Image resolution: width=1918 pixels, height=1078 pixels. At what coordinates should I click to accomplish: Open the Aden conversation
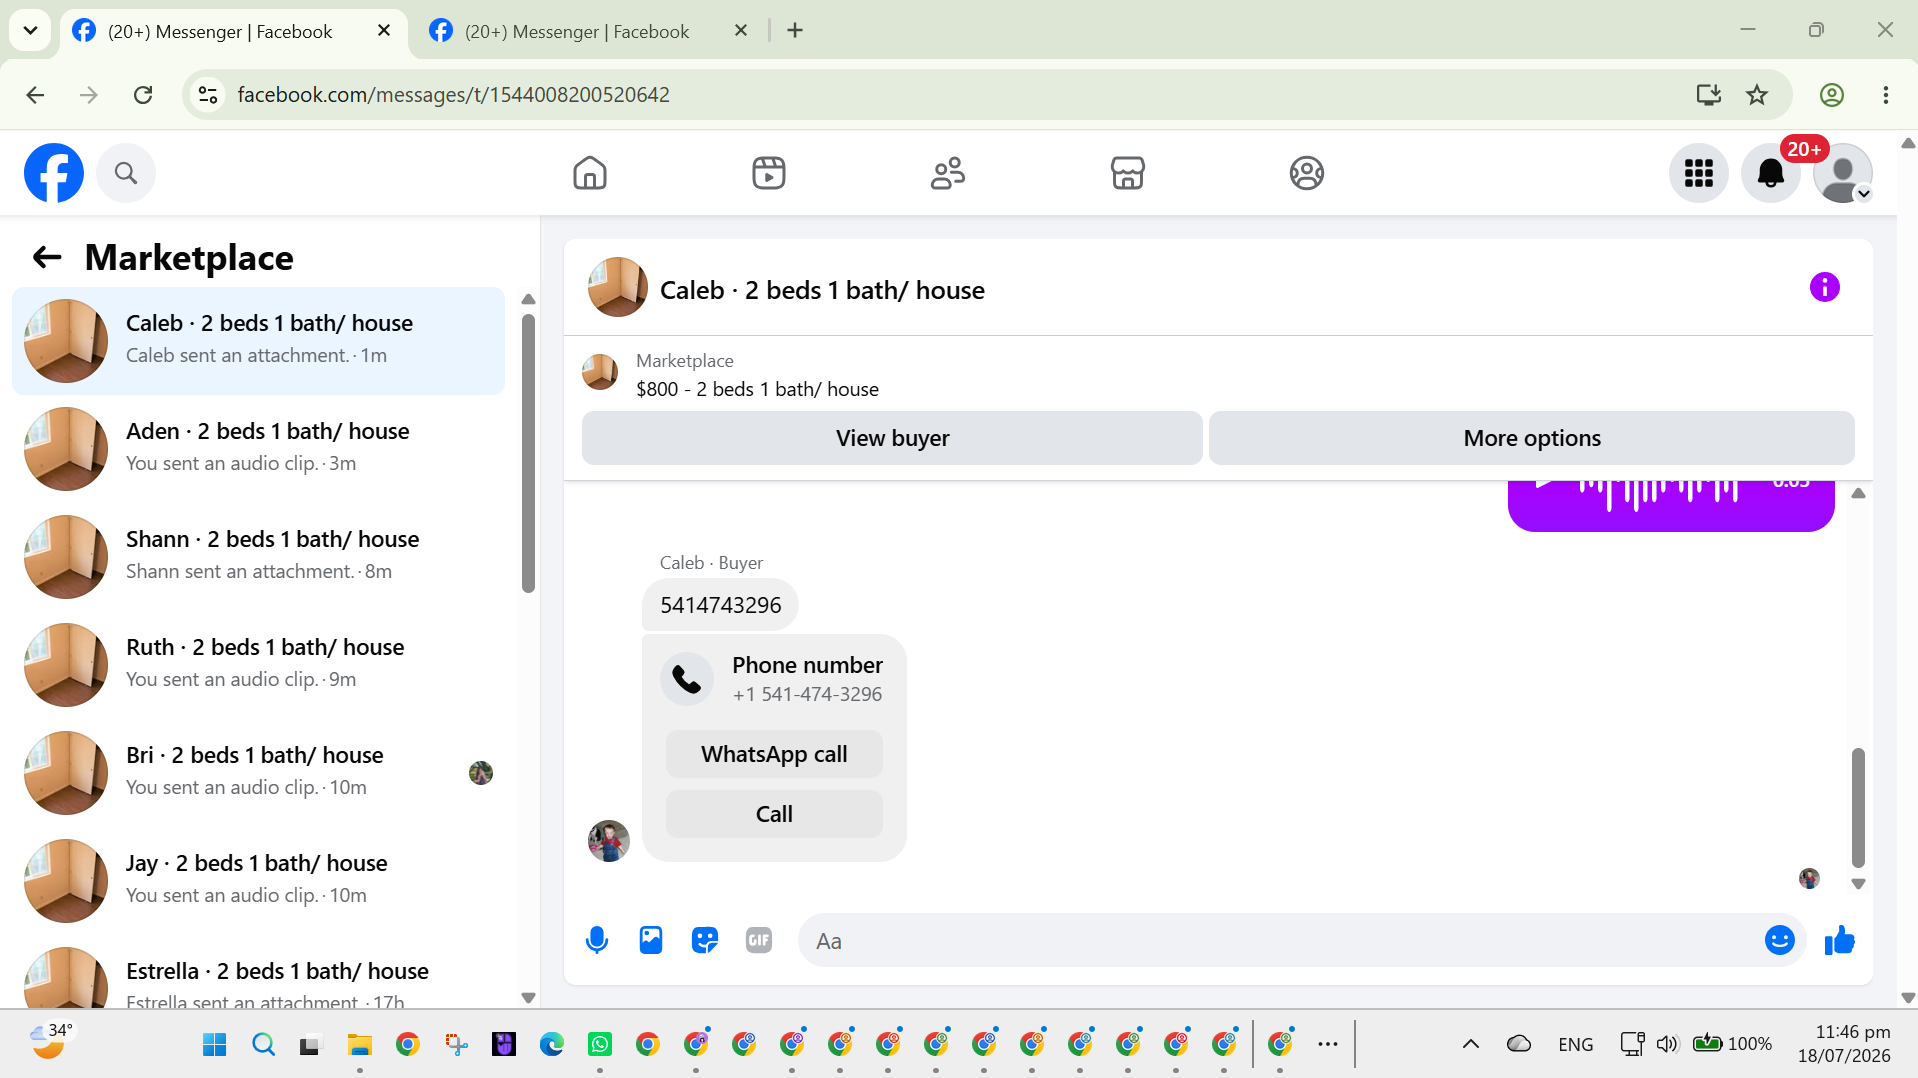point(258,448)
